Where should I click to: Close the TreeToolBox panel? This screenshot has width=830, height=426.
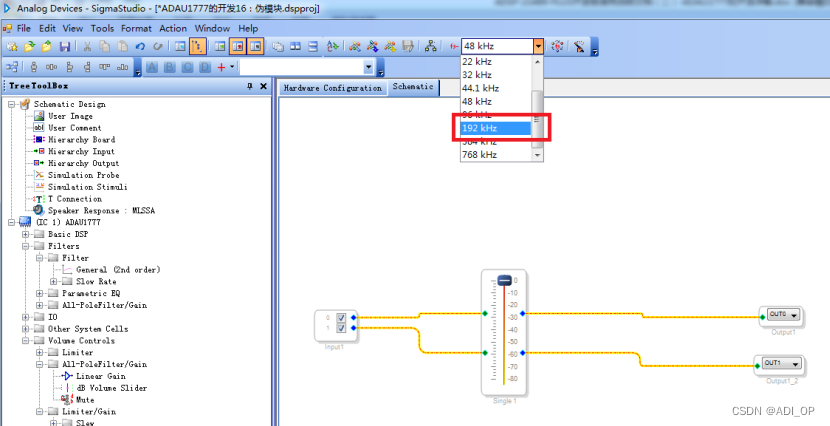pyautogui.click(x=264, y=86)
